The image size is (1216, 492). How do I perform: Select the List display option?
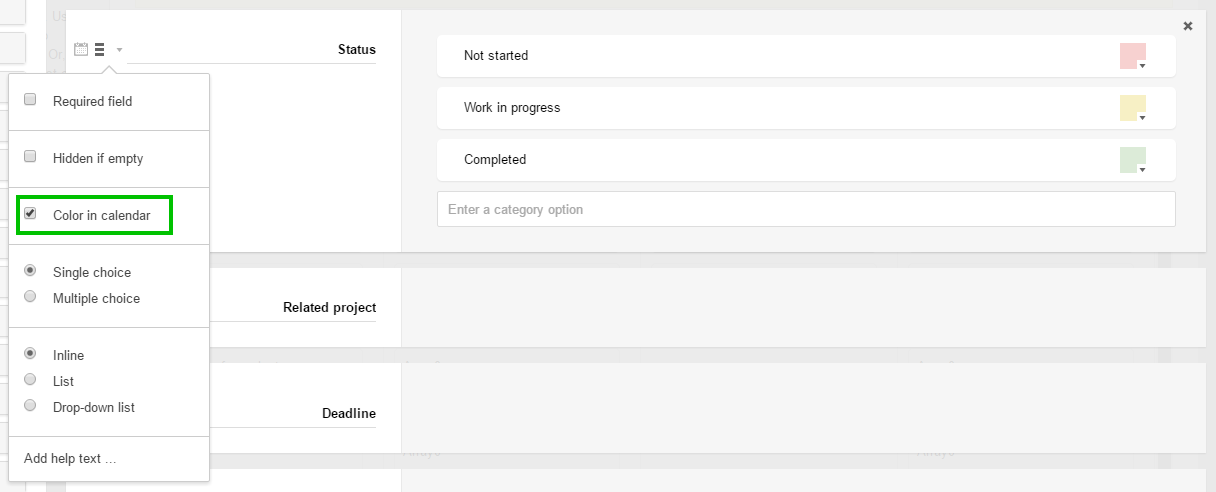[x=30, y=380]
